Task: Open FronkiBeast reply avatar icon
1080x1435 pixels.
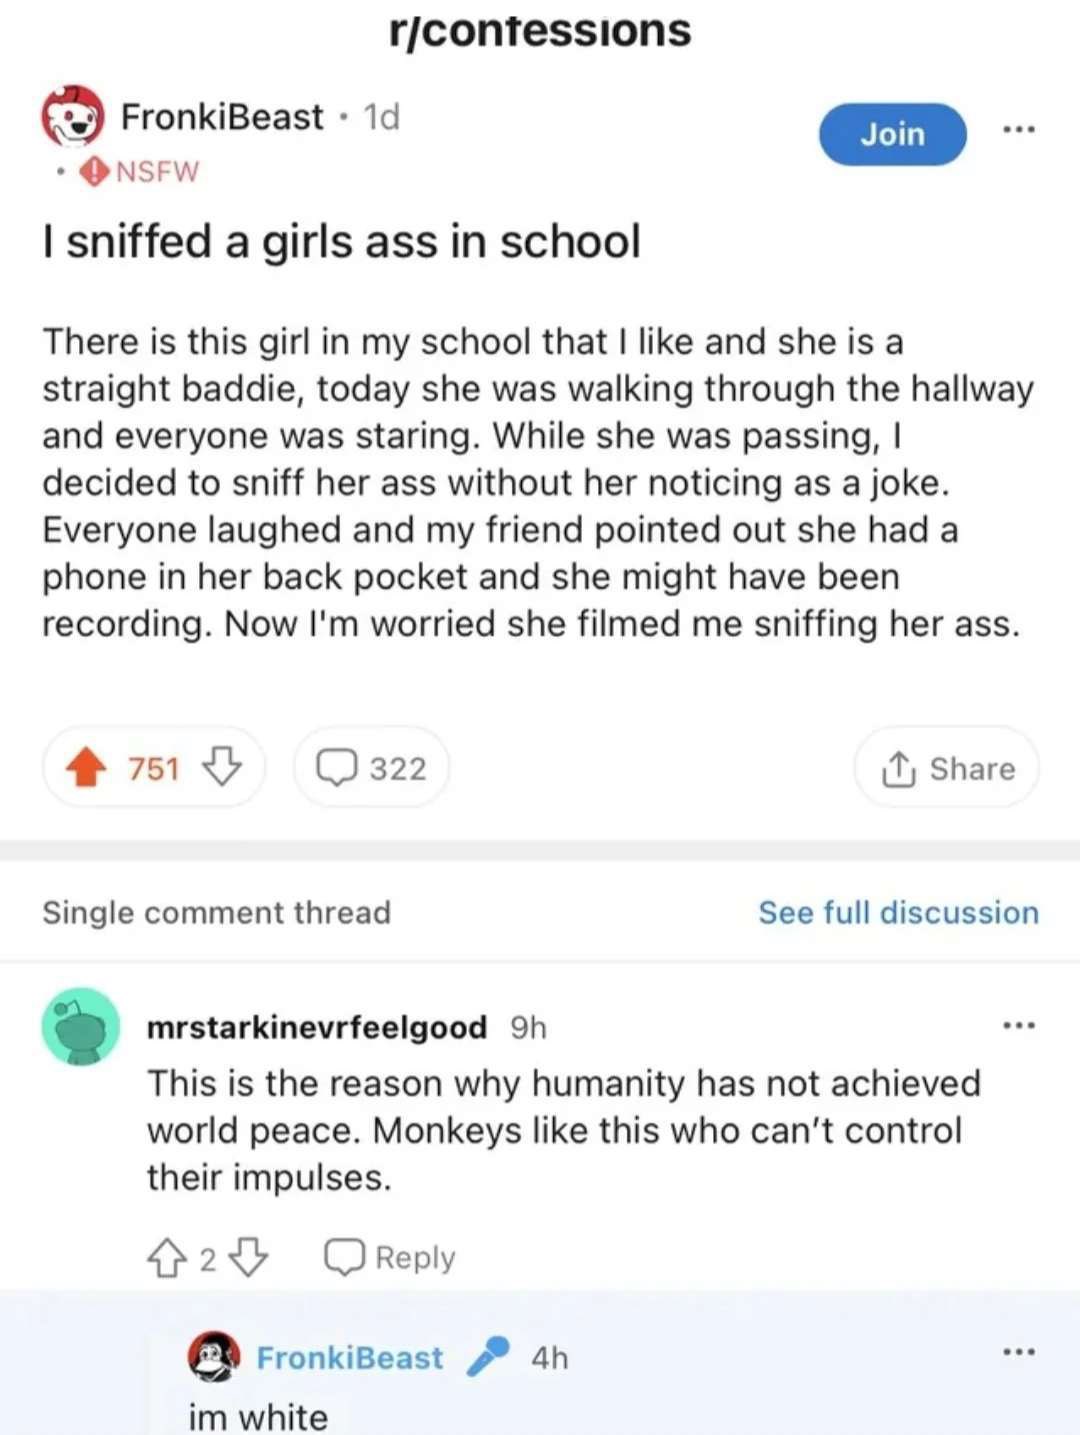Action: click(214, 1357)
